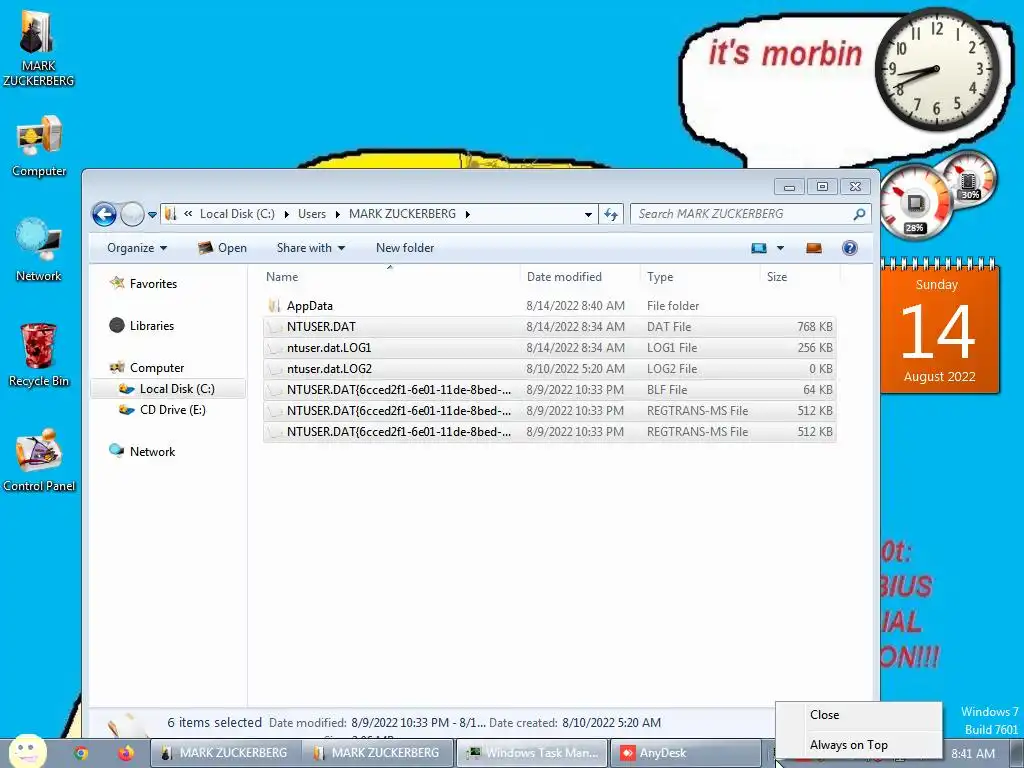
Task: Select the ntuser.dat.LOG1 file
Action: pyautogui.click(x=549, y=347)
